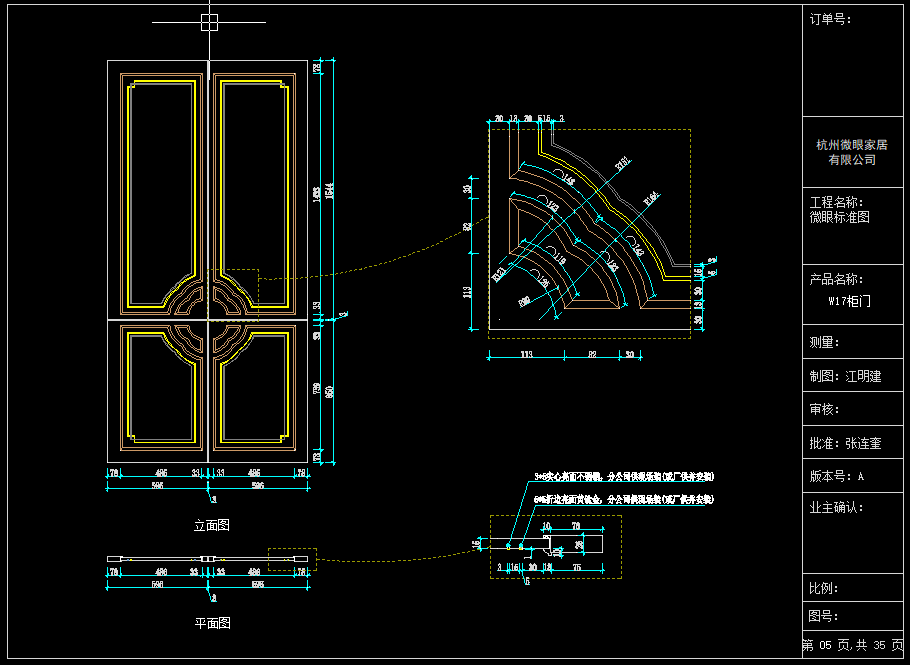Image resolution: width=910 pixels, height=665 pixels.
Task: Click the 测量 field in the title block
Action: 823,343
